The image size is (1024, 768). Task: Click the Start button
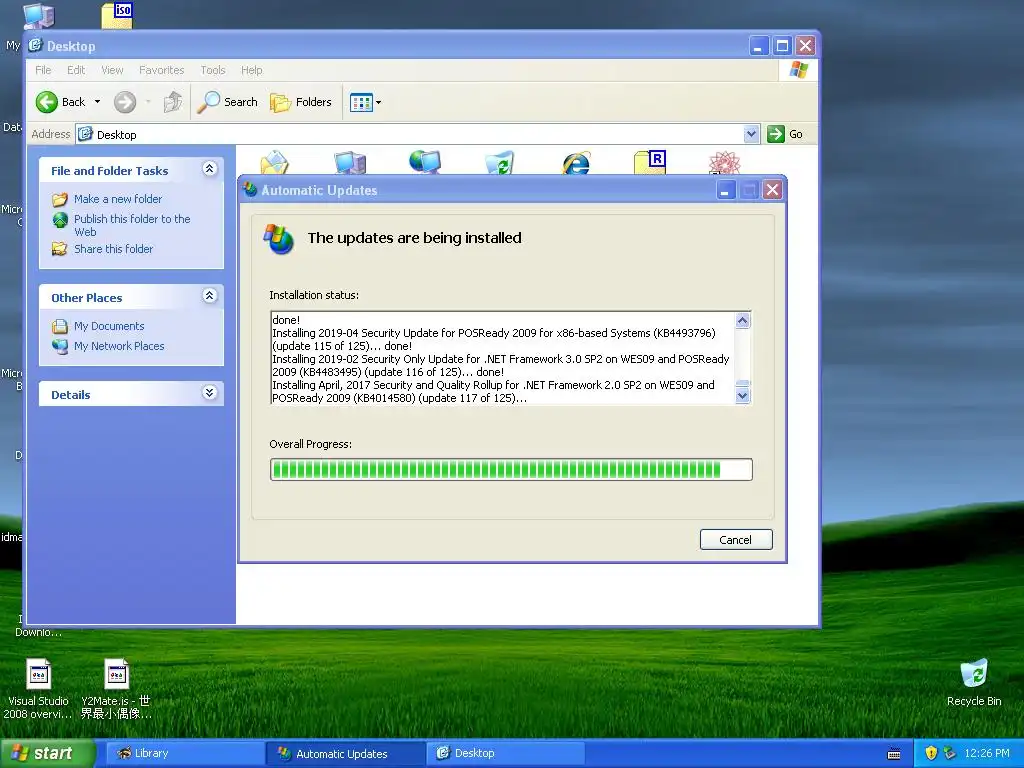click(x=47, y=754)
